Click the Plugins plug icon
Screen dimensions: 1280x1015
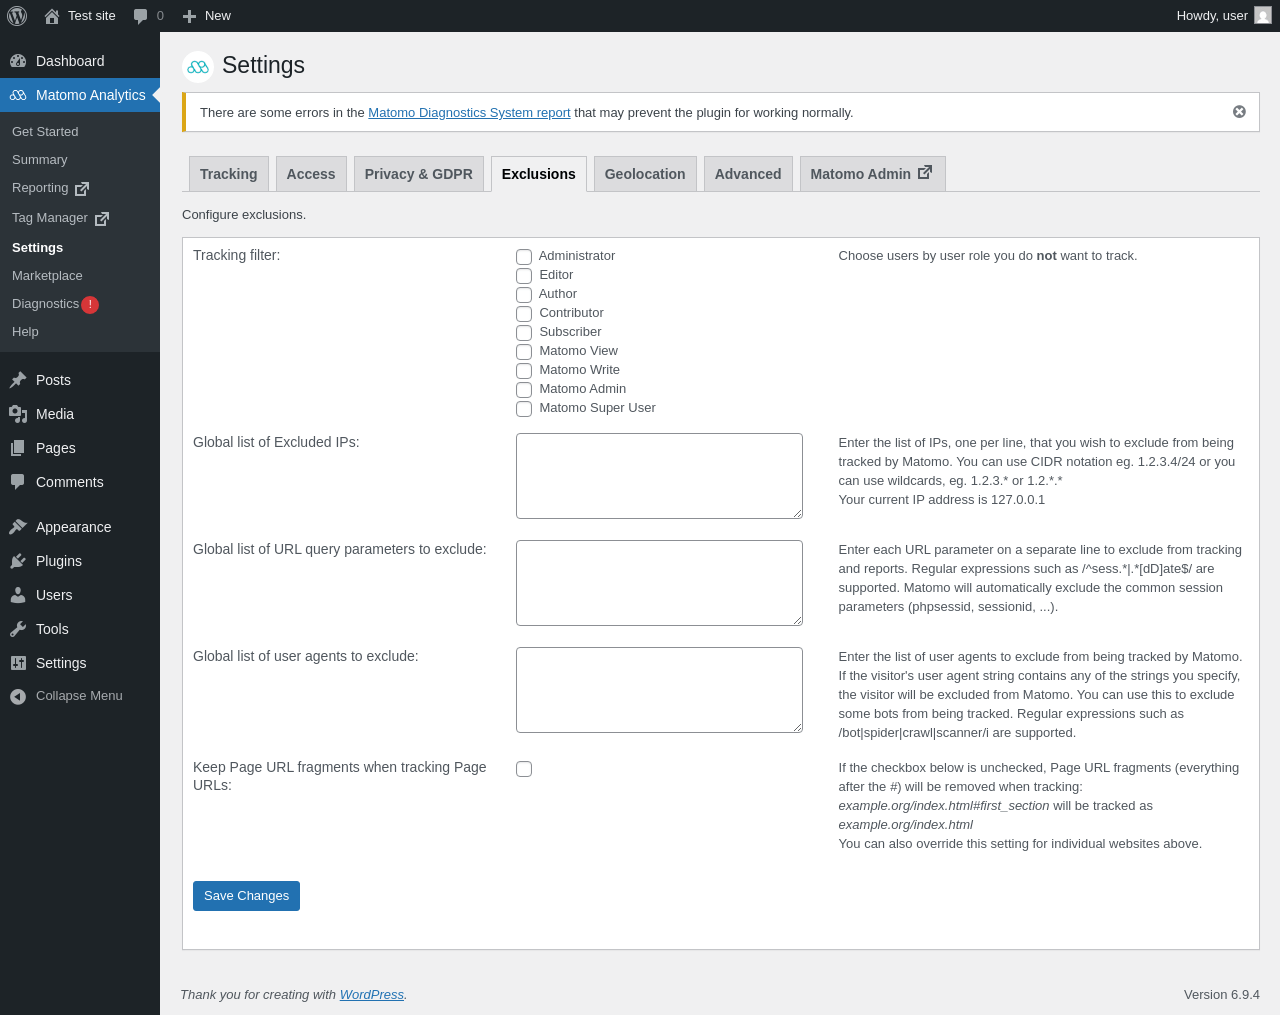pyautogui.click(x=18, y=561)
